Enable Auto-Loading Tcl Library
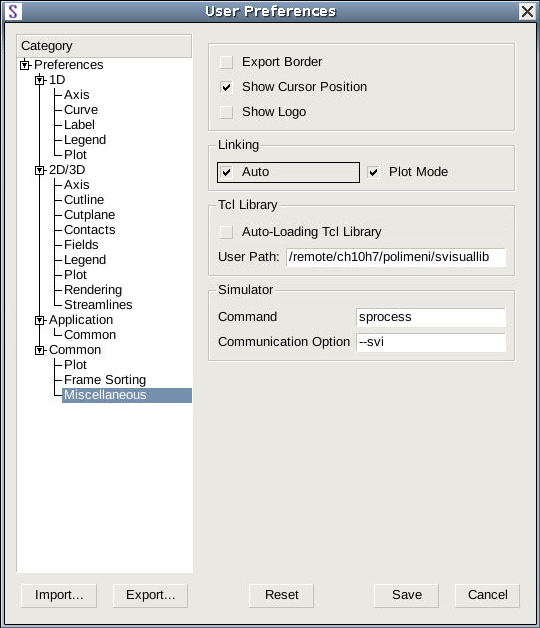This screenshot has width=540, height=628. point(226,232)
